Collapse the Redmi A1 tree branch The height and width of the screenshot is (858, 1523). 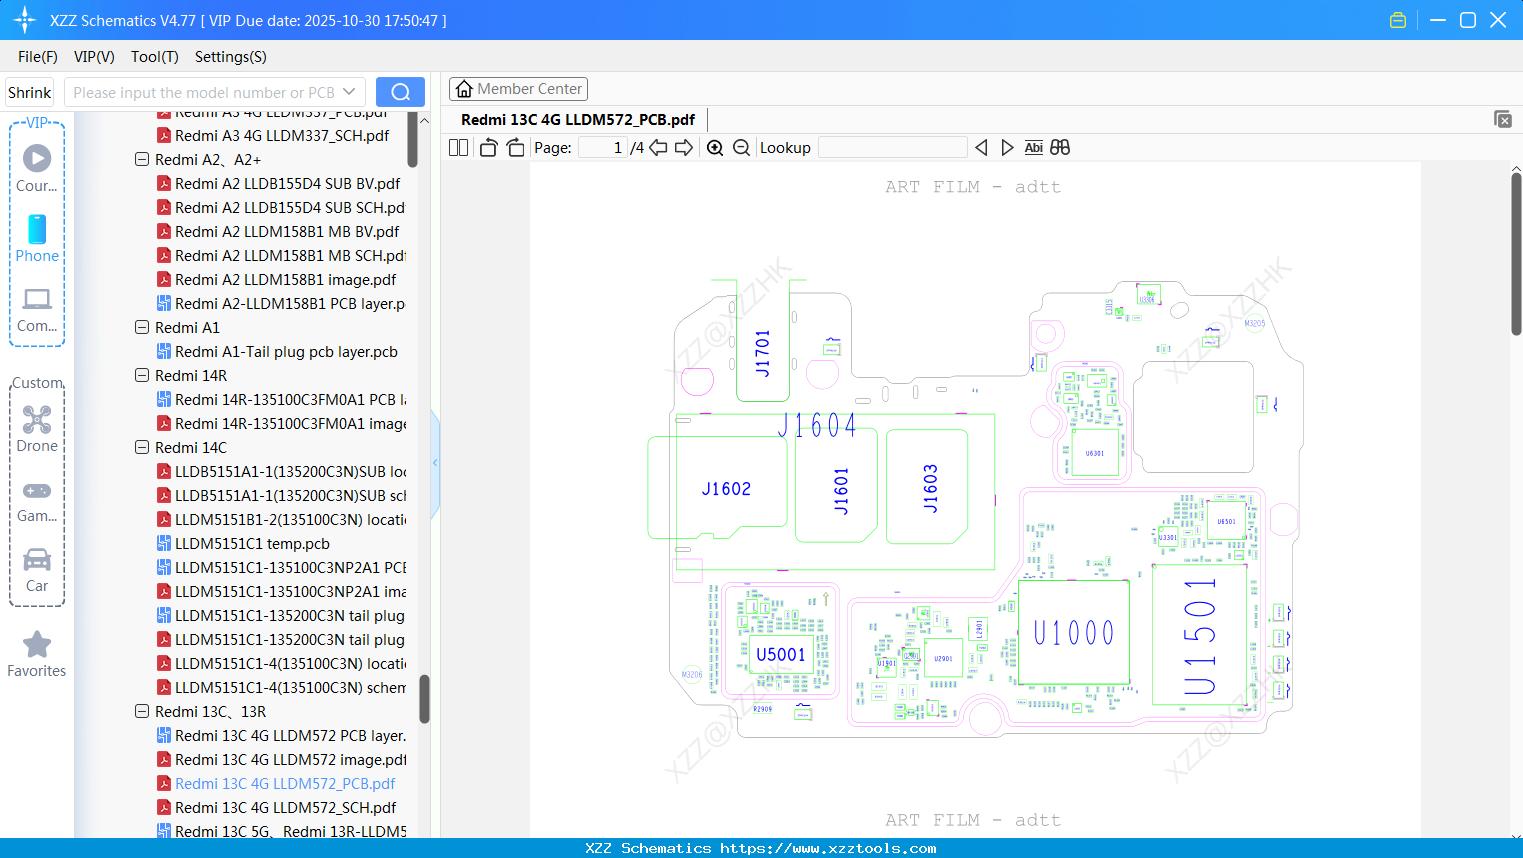[x=141, y=327]
